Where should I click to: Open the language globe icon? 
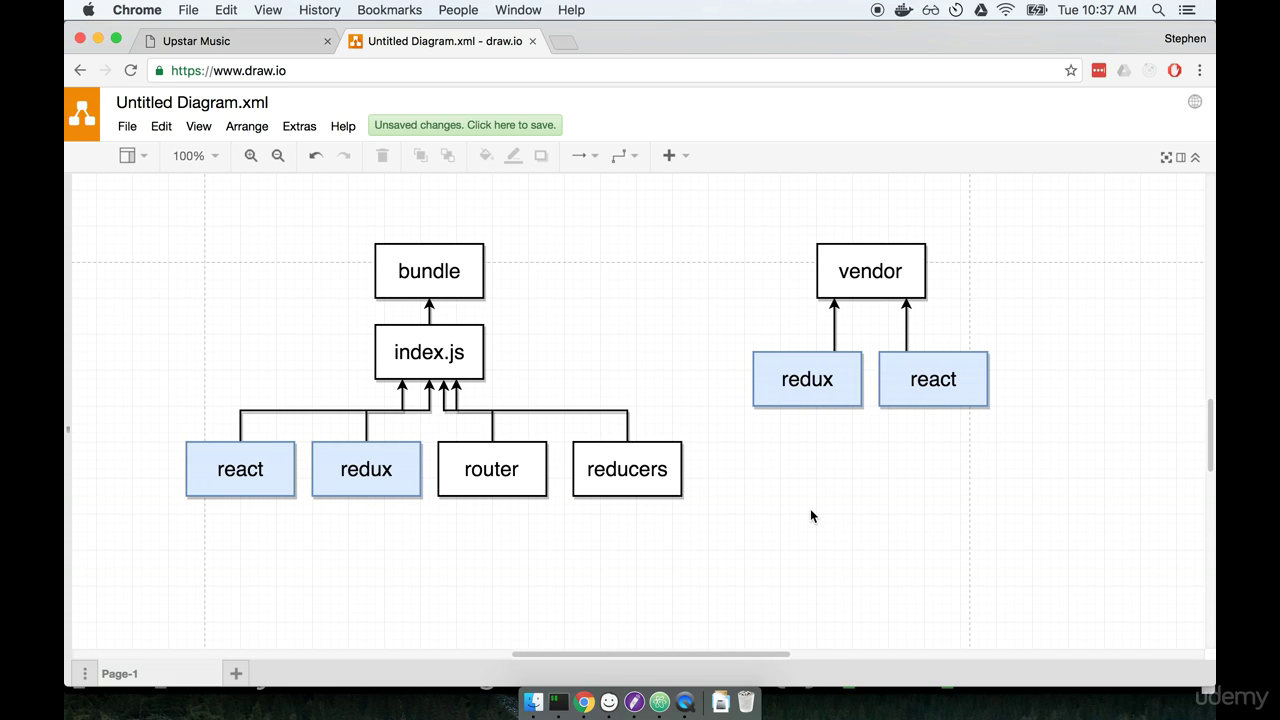coord(1194,102)
